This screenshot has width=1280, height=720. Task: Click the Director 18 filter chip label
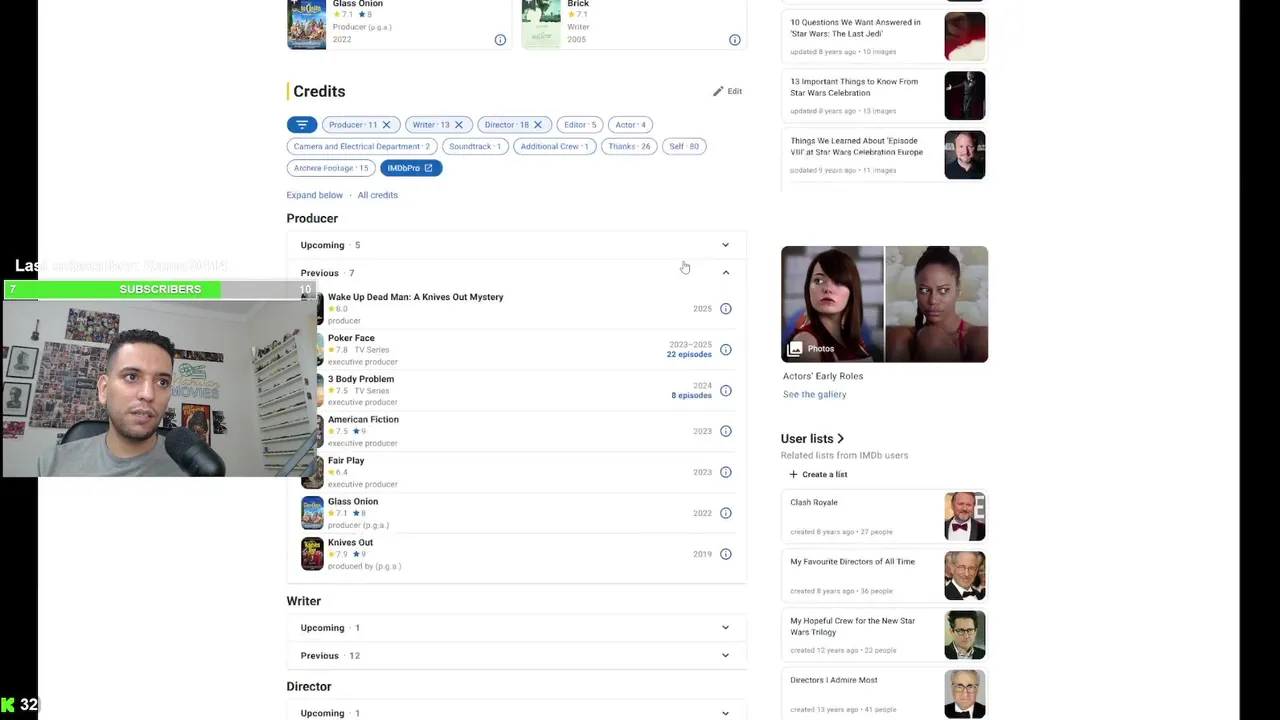click(x=507, y=125)
